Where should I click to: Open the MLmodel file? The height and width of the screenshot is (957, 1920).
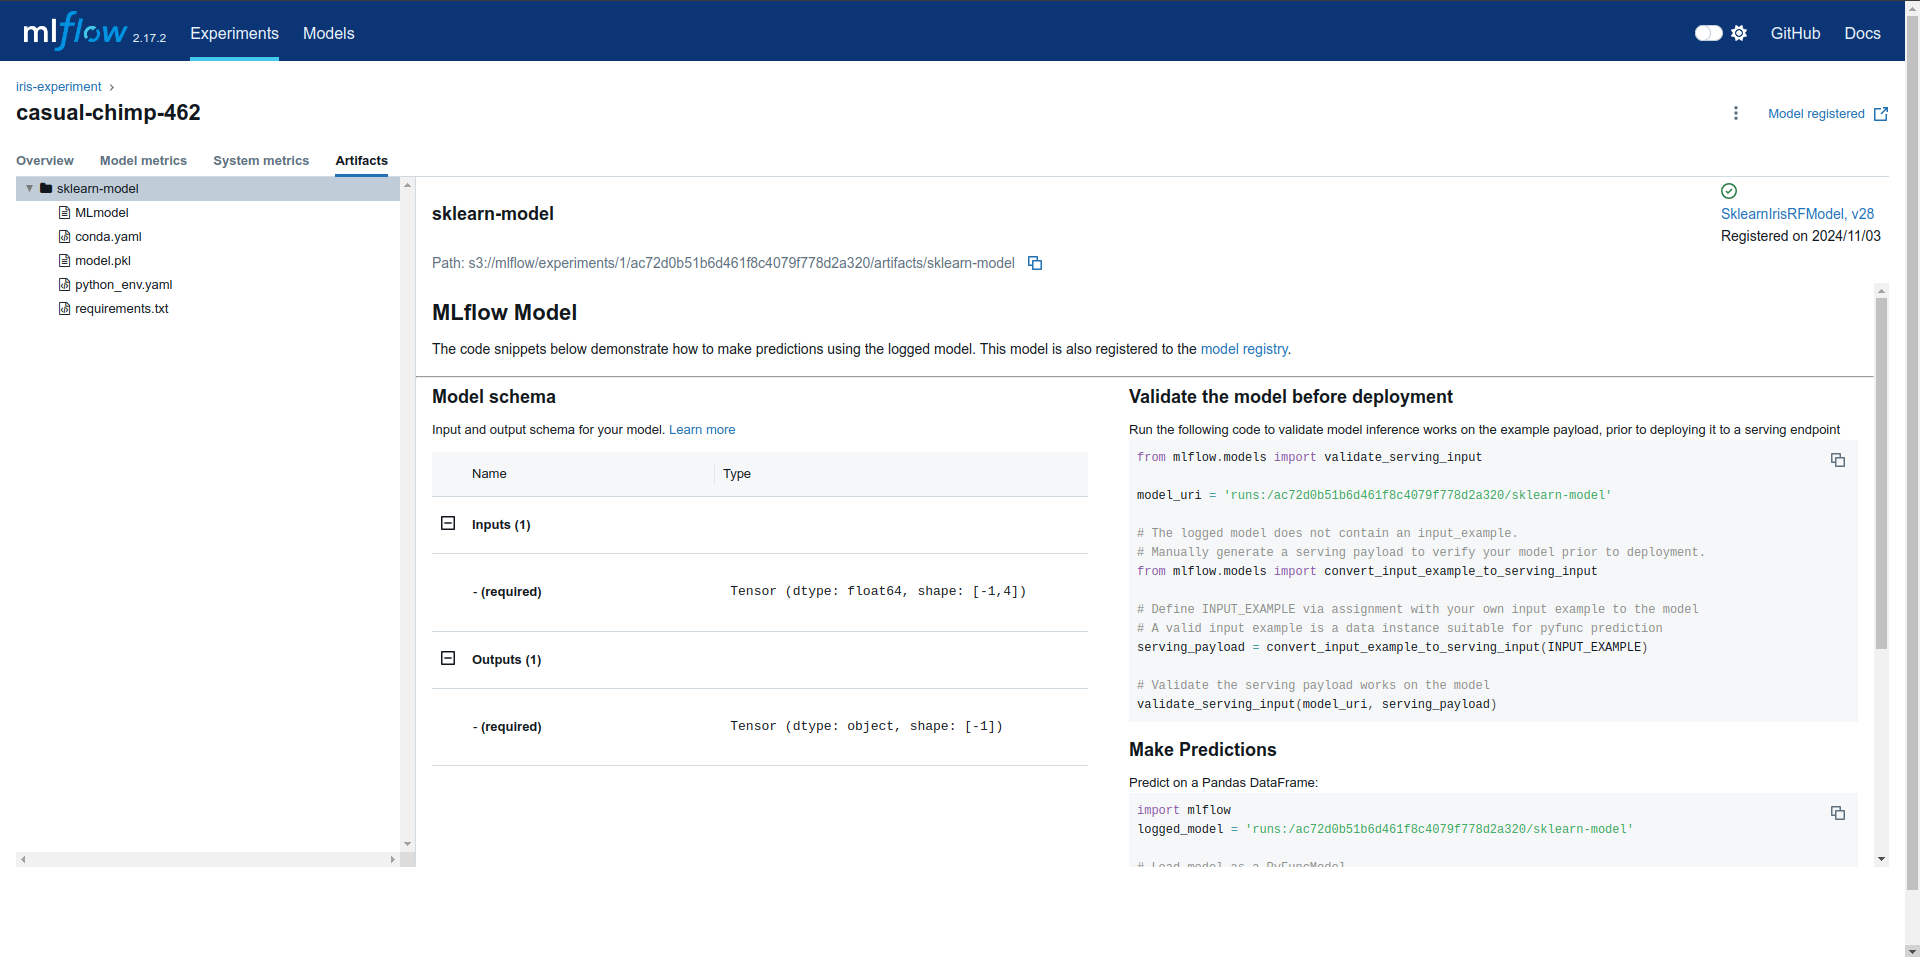[102, 213]
